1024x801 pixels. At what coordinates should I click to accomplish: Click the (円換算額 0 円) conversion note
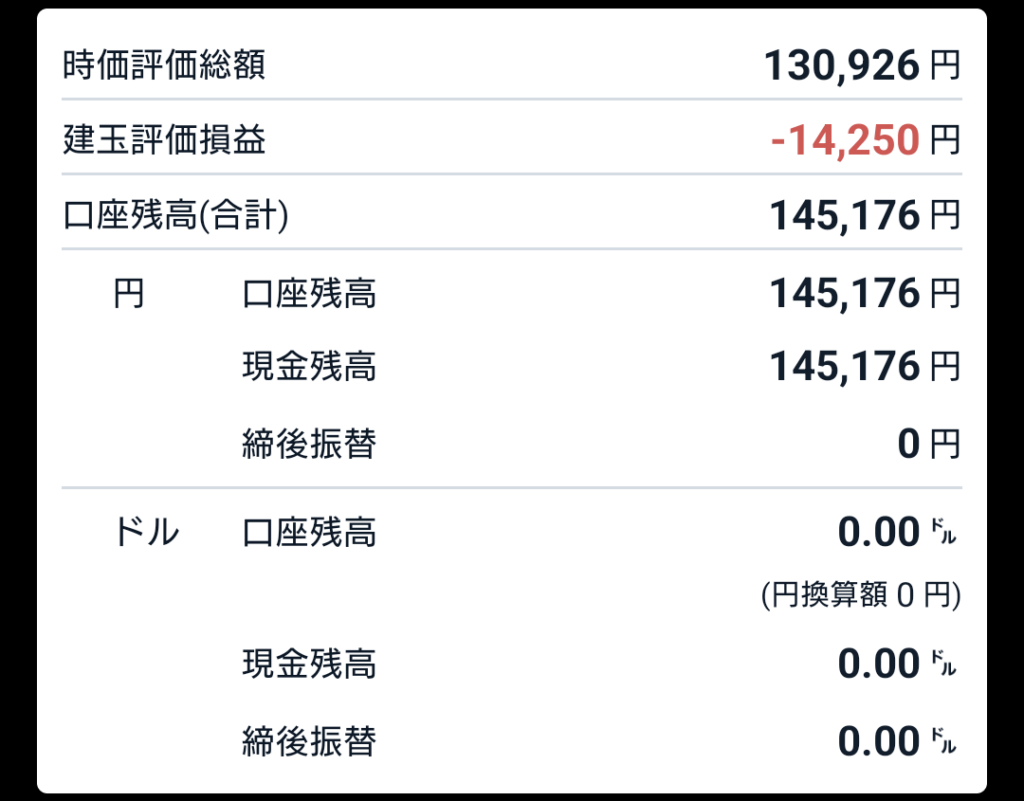860,596
